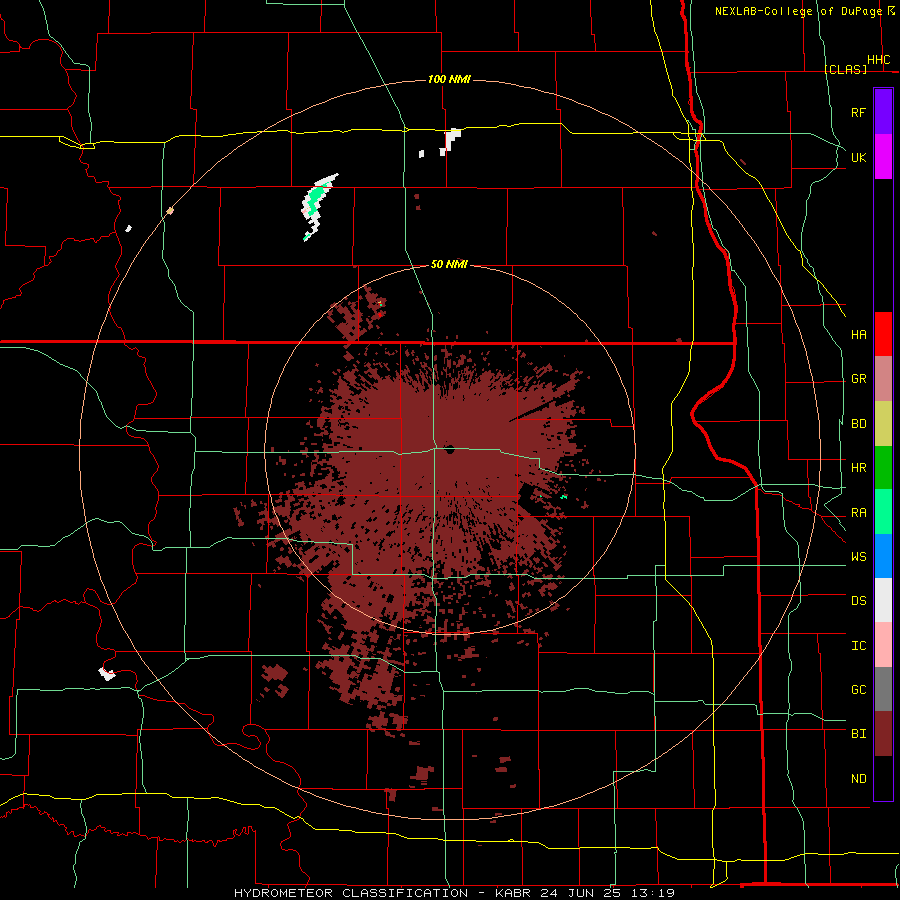Click the GR legend label
Image resolution: width=900 pixels, height=900 pixels.
pyautogui.click(x=858, y=379)
